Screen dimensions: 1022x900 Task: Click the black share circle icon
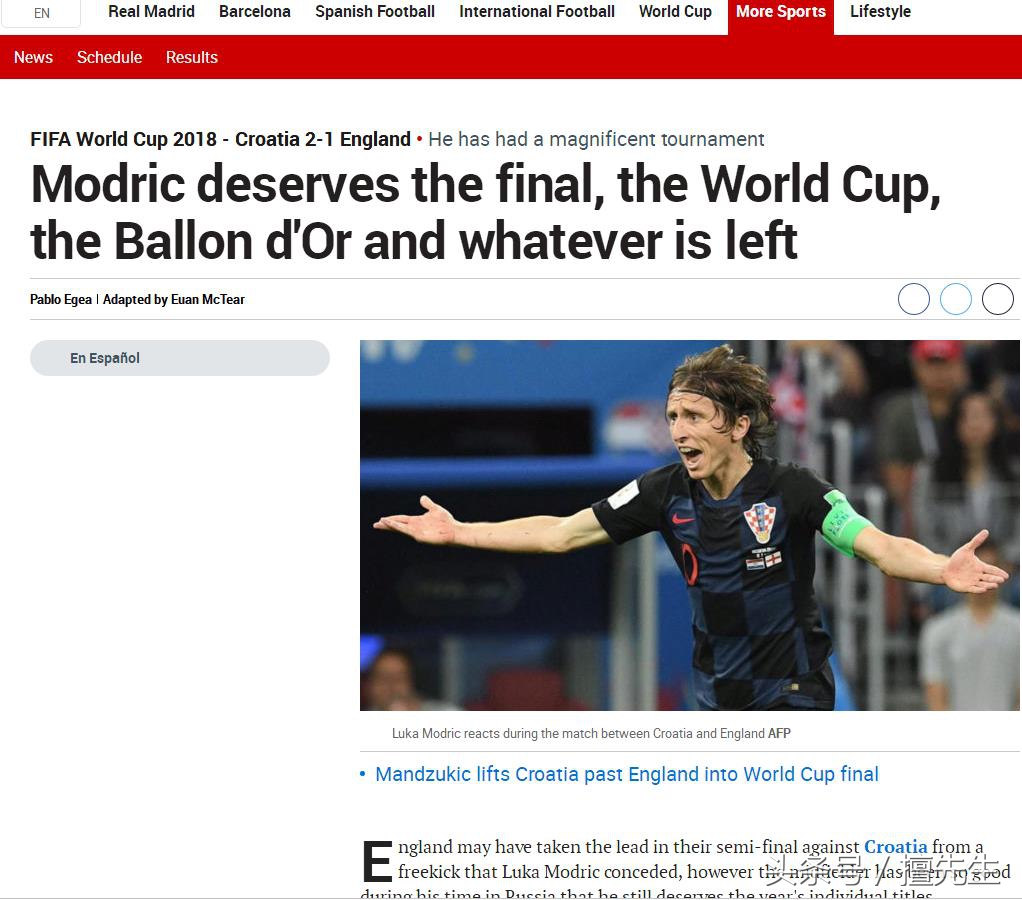pos(998,299)
